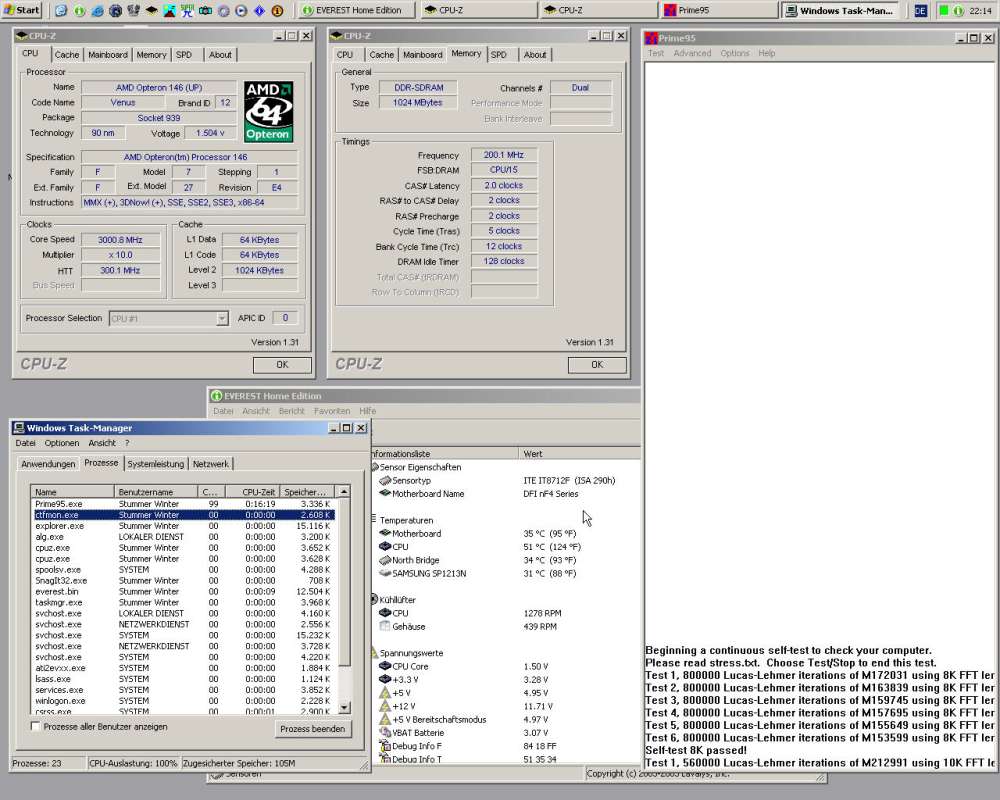Open the Netzwerk tab in Task-Manager
Screen dimensions: 1000x800
point(210,464)
